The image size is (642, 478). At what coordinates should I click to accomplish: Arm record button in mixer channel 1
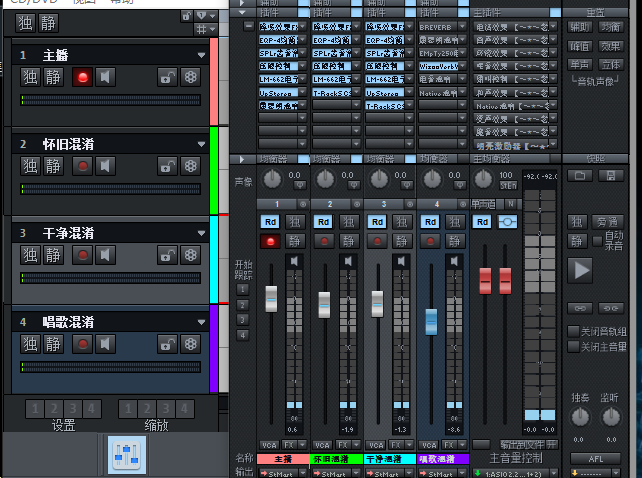(x=270, y=241)
